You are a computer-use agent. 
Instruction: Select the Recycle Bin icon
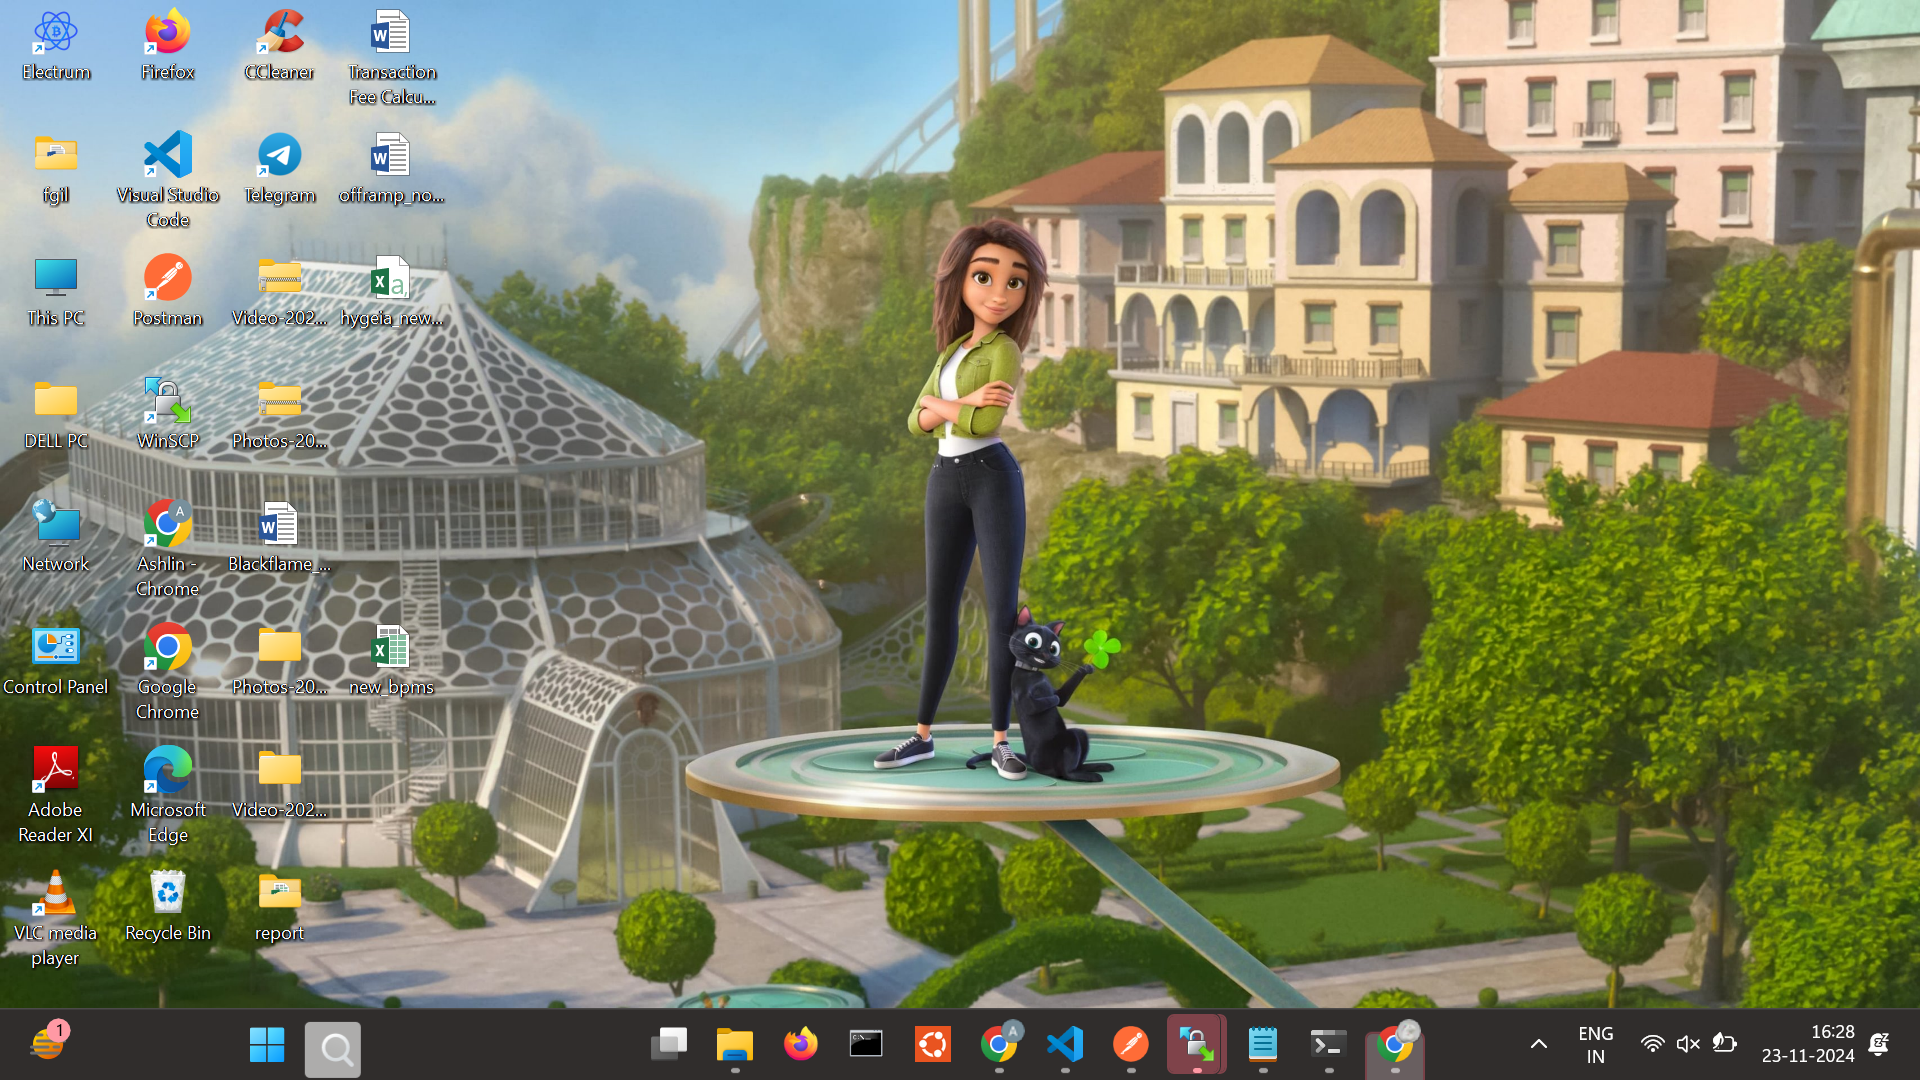coord(167,906)
